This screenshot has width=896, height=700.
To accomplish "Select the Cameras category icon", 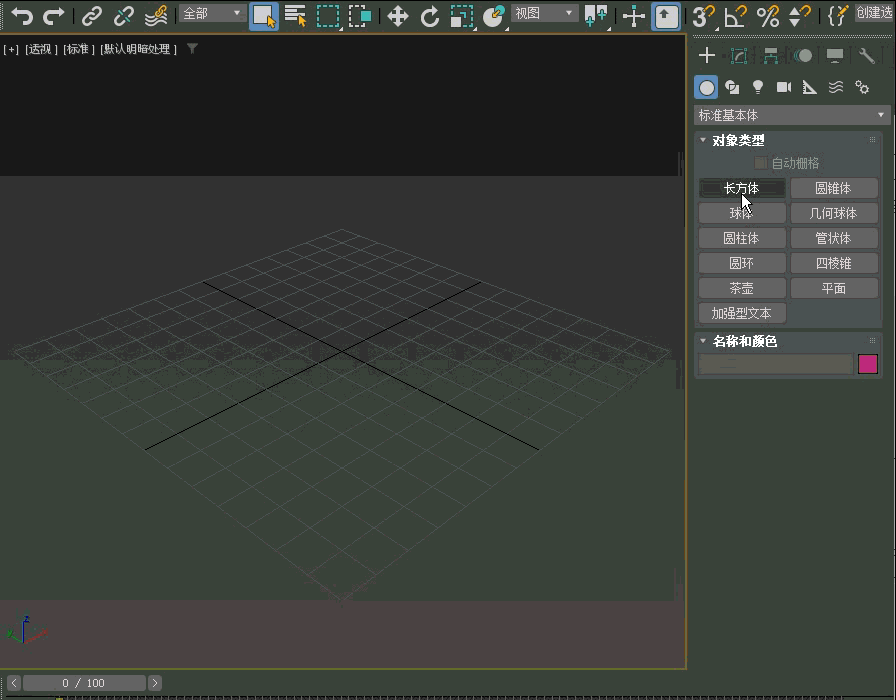I will 783,87.
